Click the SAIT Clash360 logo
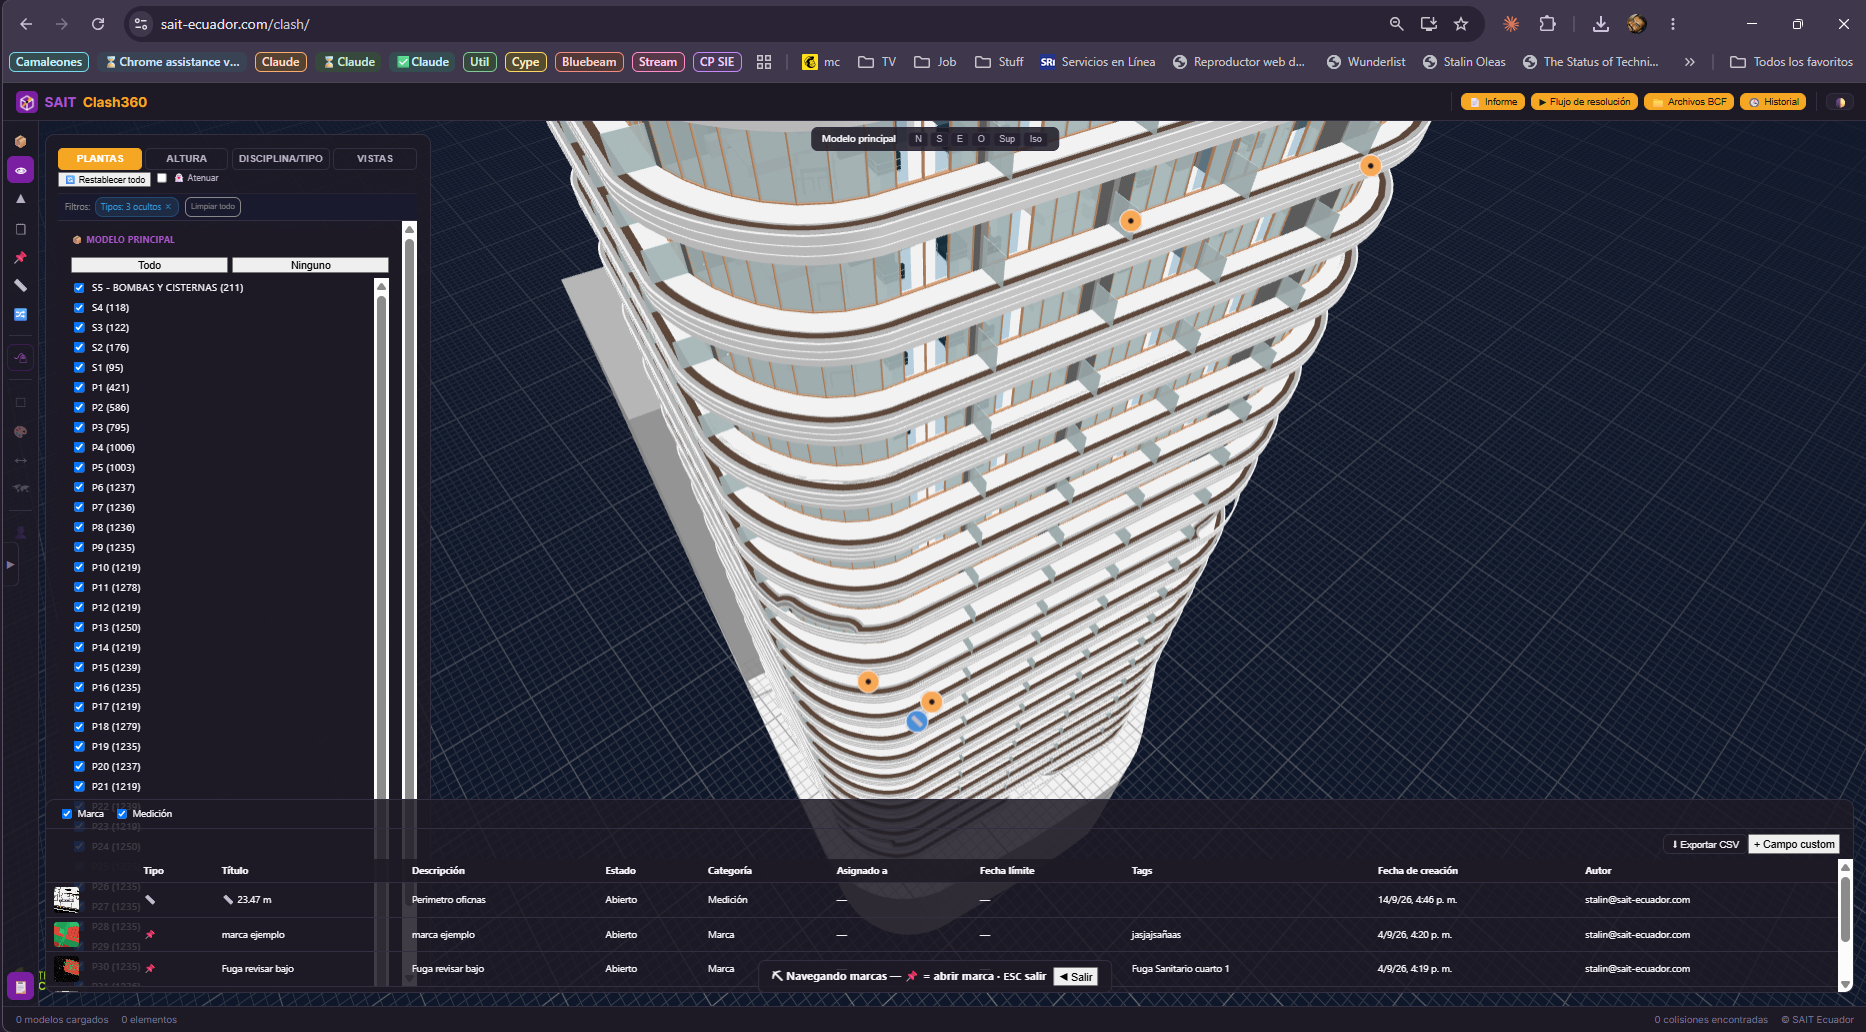Image resolution: width=1866 pixels, height=1032 pixels. point(82,102)
